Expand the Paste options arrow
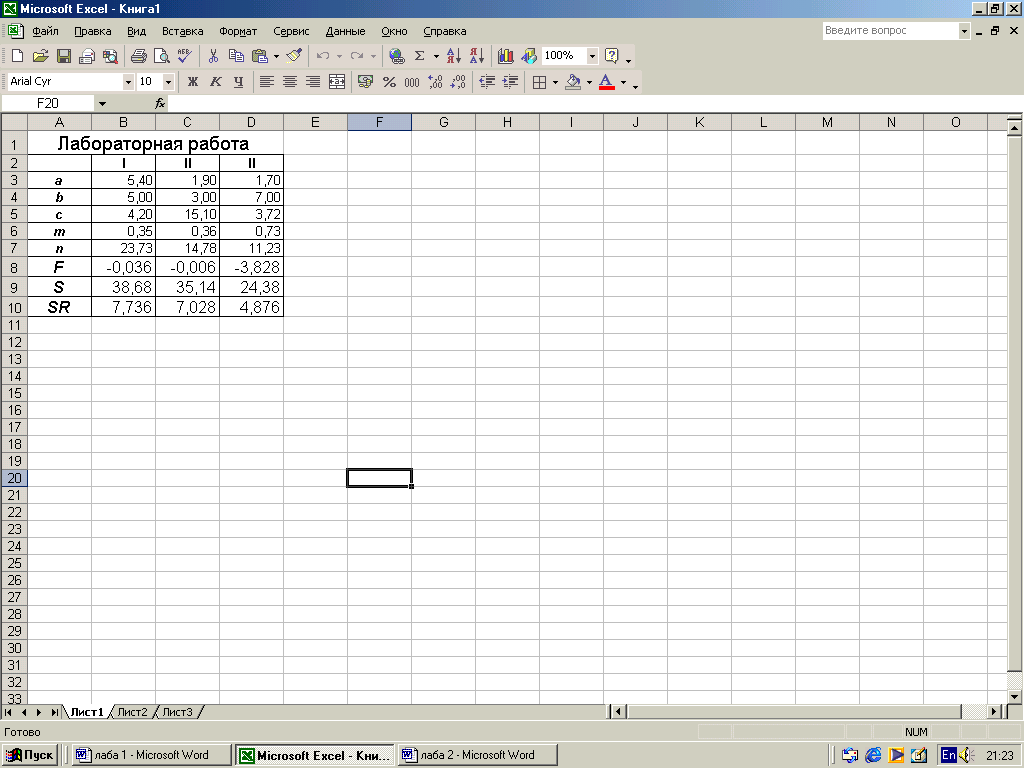The width and height of the screenshot is (1024, 768). [276, 57]
